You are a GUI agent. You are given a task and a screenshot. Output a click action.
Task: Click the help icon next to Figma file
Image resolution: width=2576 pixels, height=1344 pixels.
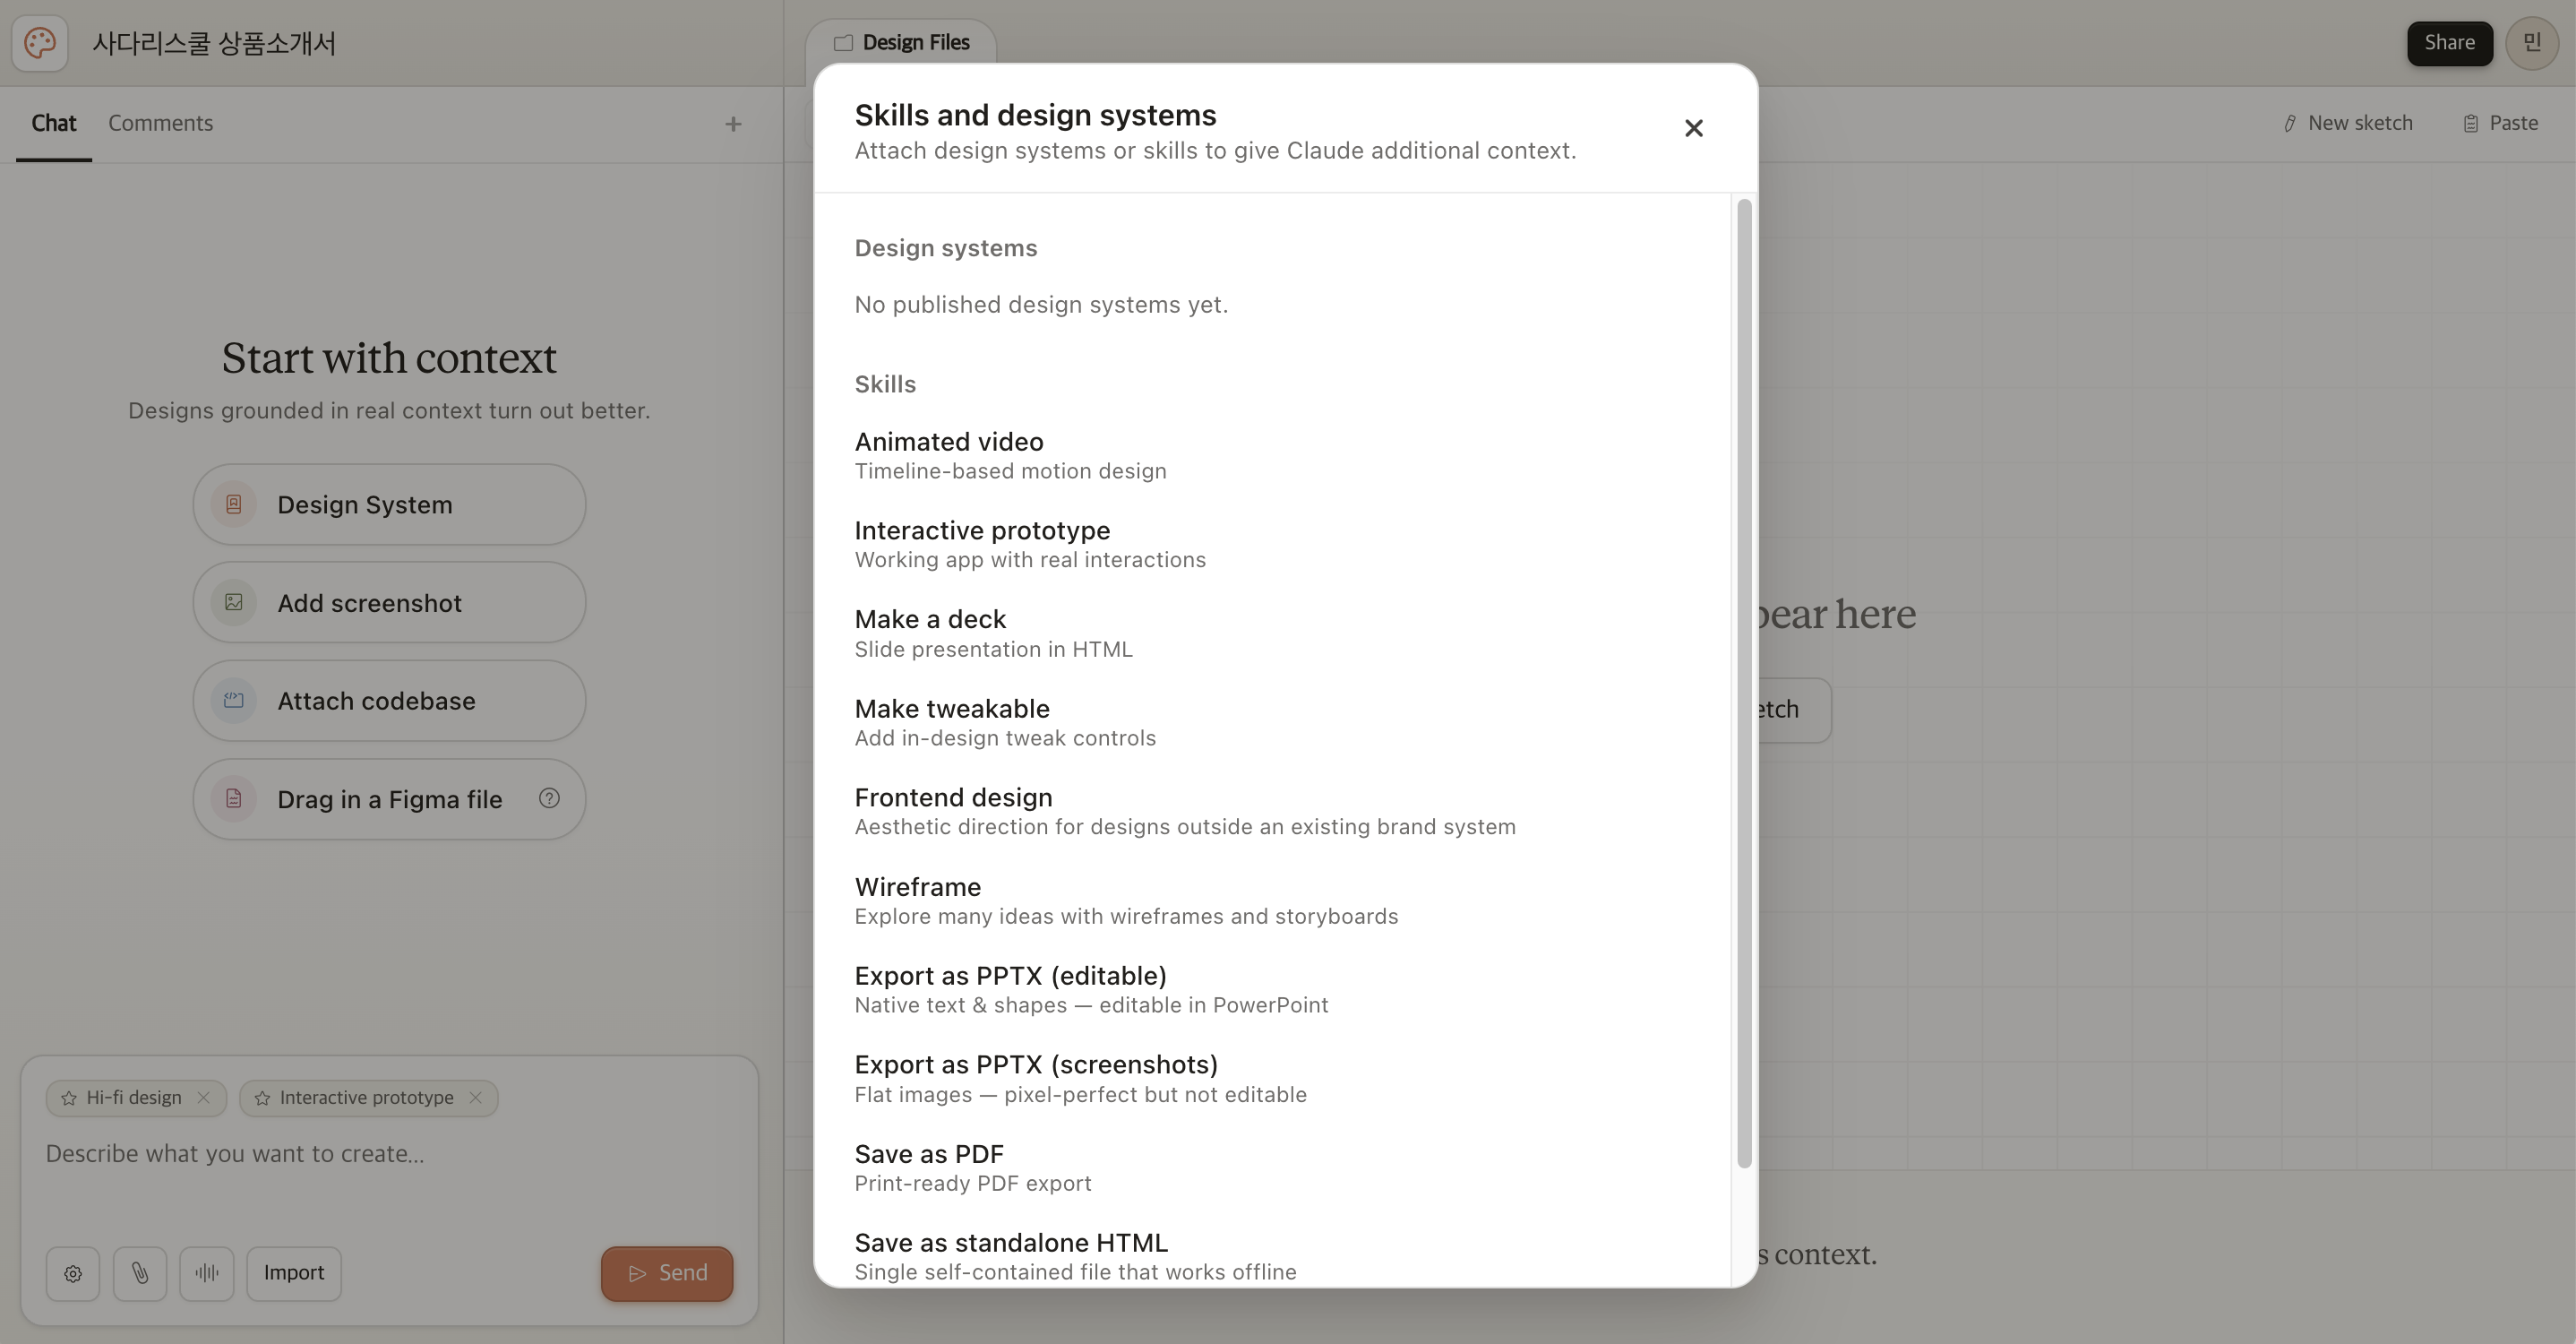click(549, 798)
